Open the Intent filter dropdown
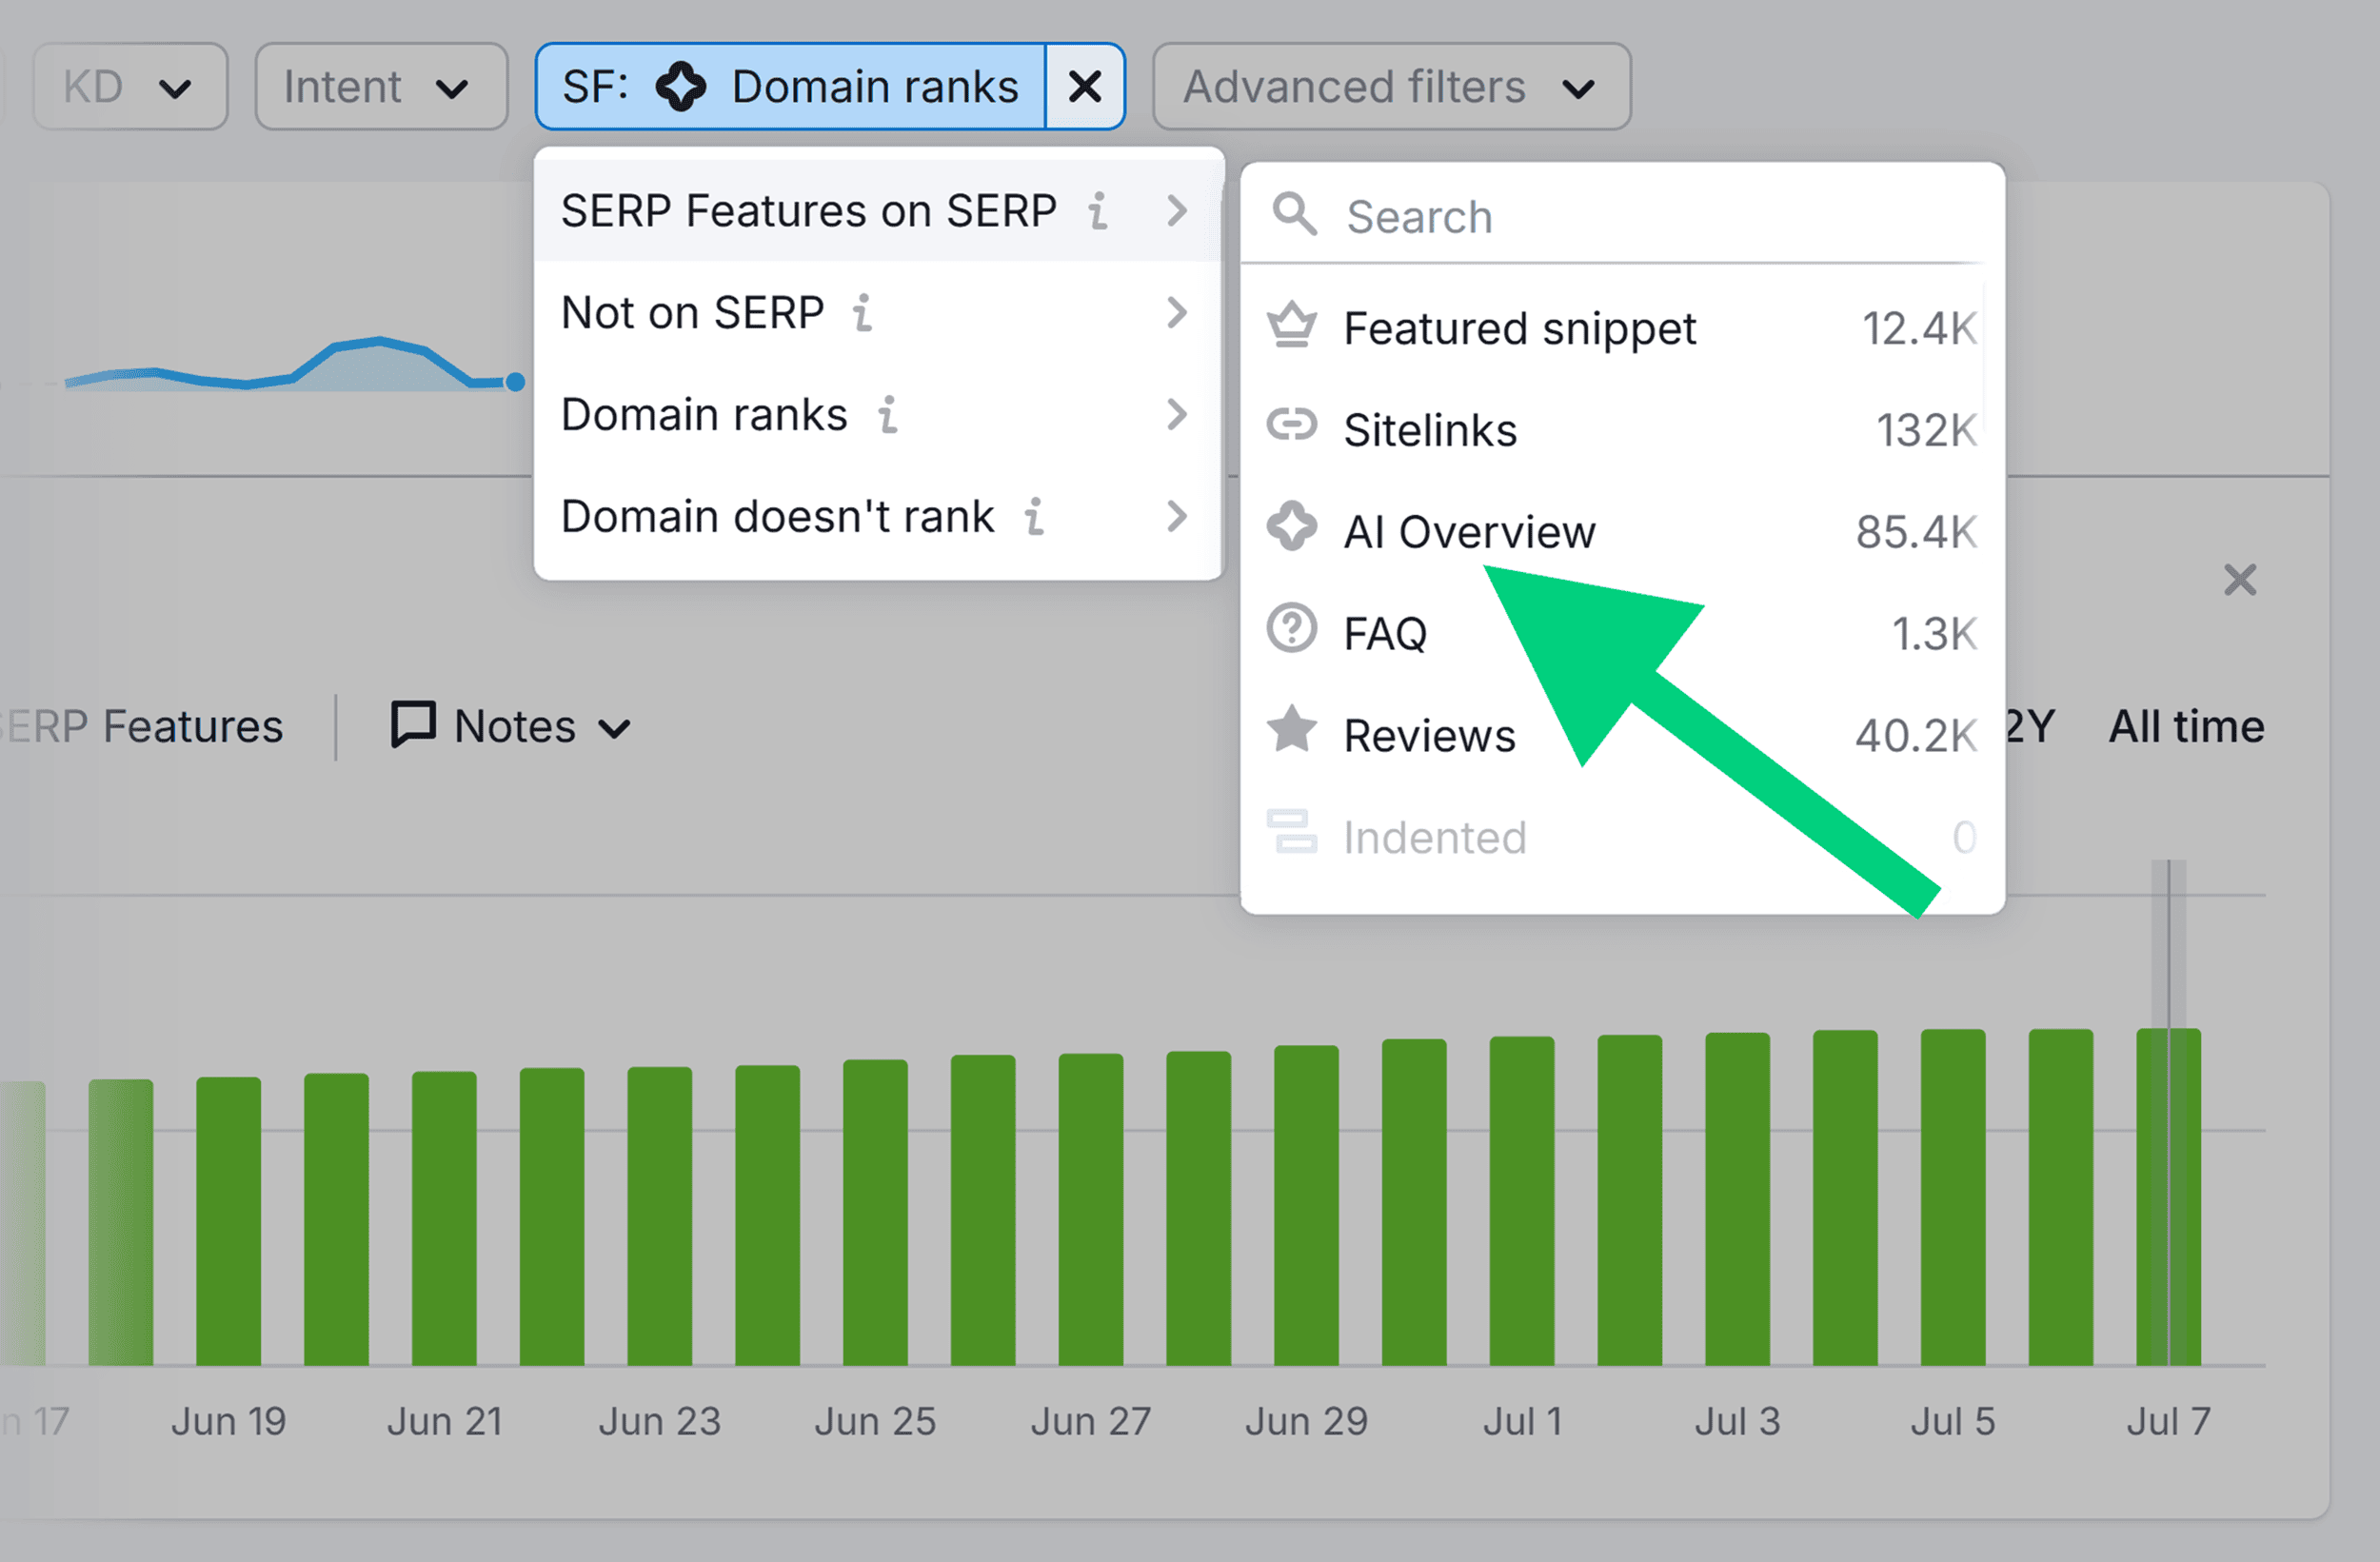 pos(380,87)
